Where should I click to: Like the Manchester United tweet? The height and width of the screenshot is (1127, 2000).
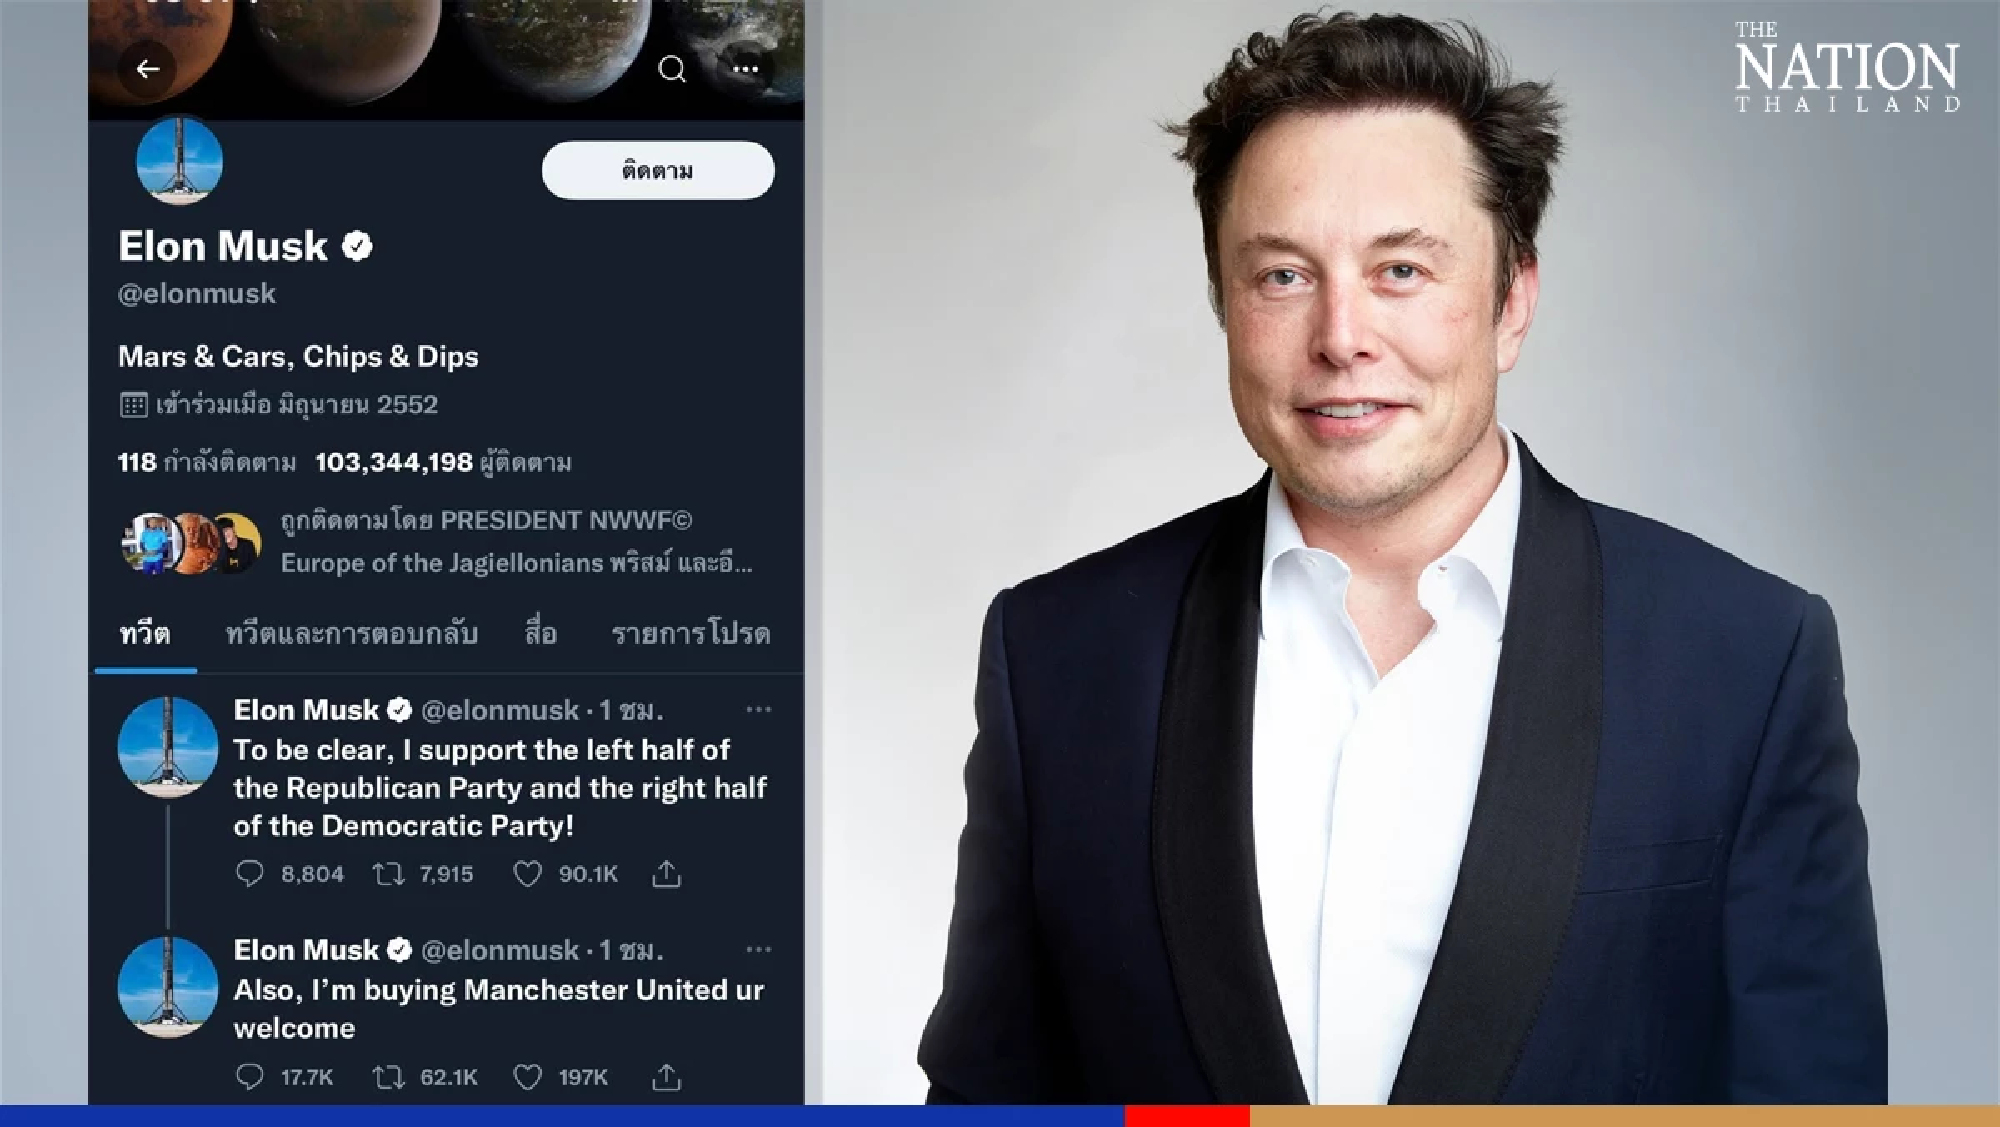tap(530, 1078)
